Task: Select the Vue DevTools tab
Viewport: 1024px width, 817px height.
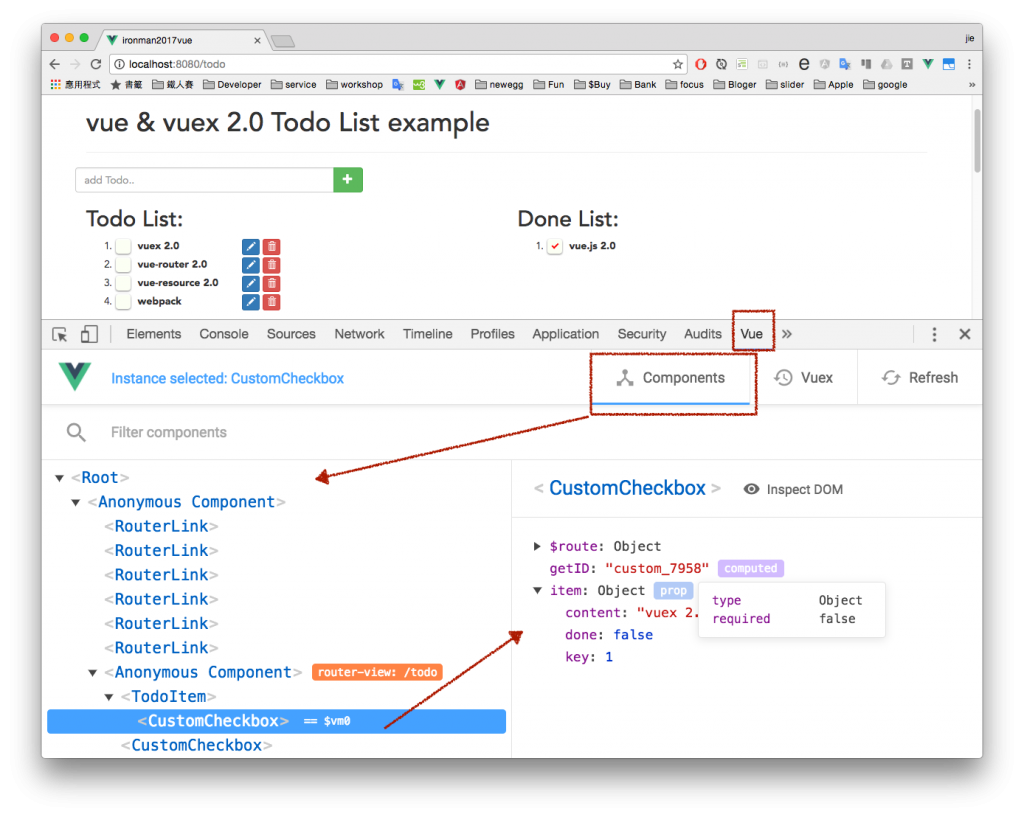Action: tap(751, 334)
